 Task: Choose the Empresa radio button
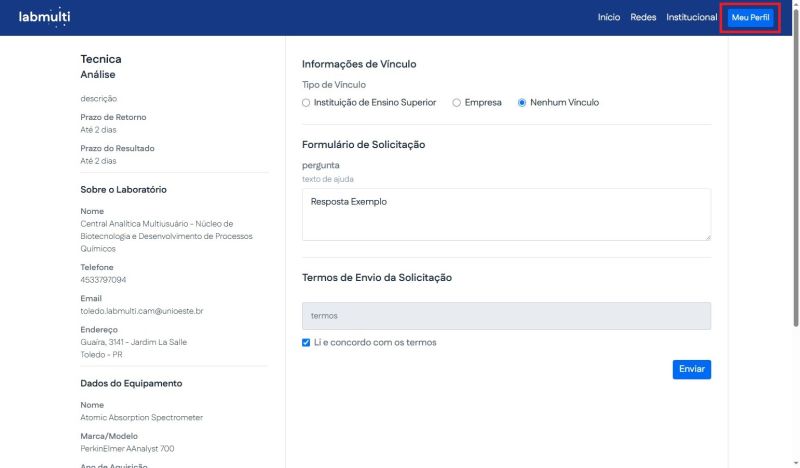coord(457,103)
